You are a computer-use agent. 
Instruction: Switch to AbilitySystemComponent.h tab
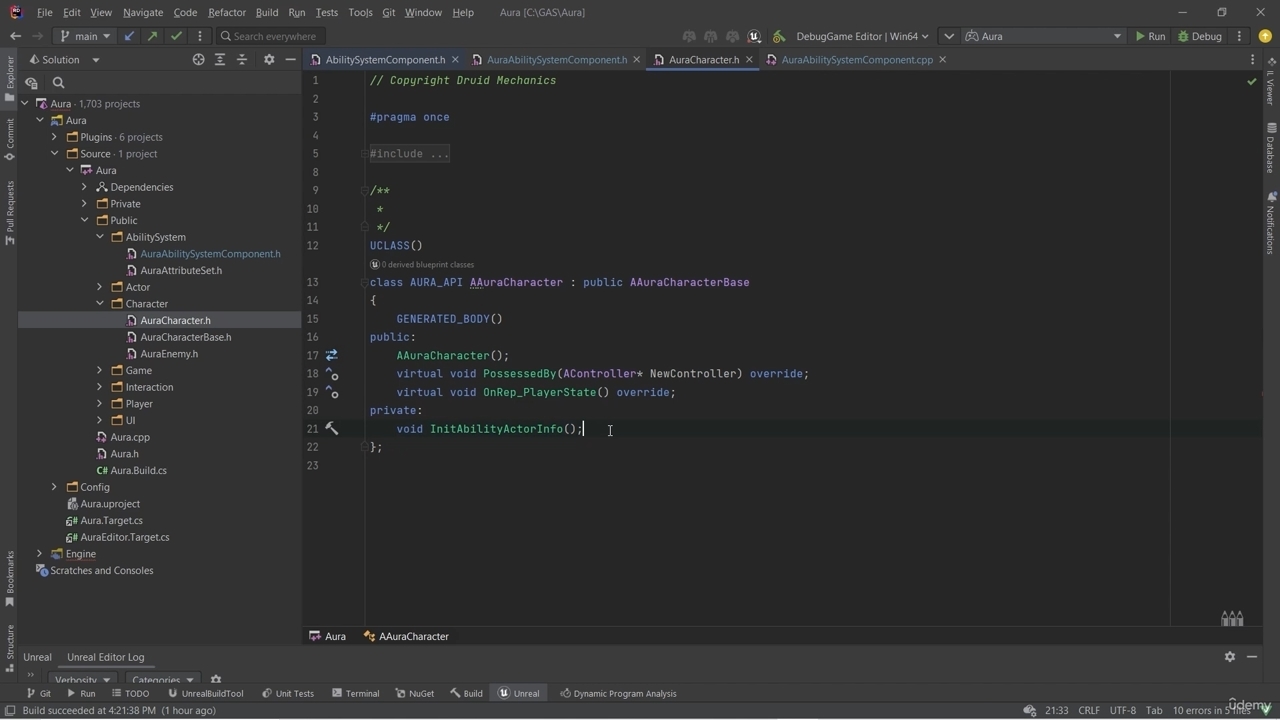coord(385,60)
